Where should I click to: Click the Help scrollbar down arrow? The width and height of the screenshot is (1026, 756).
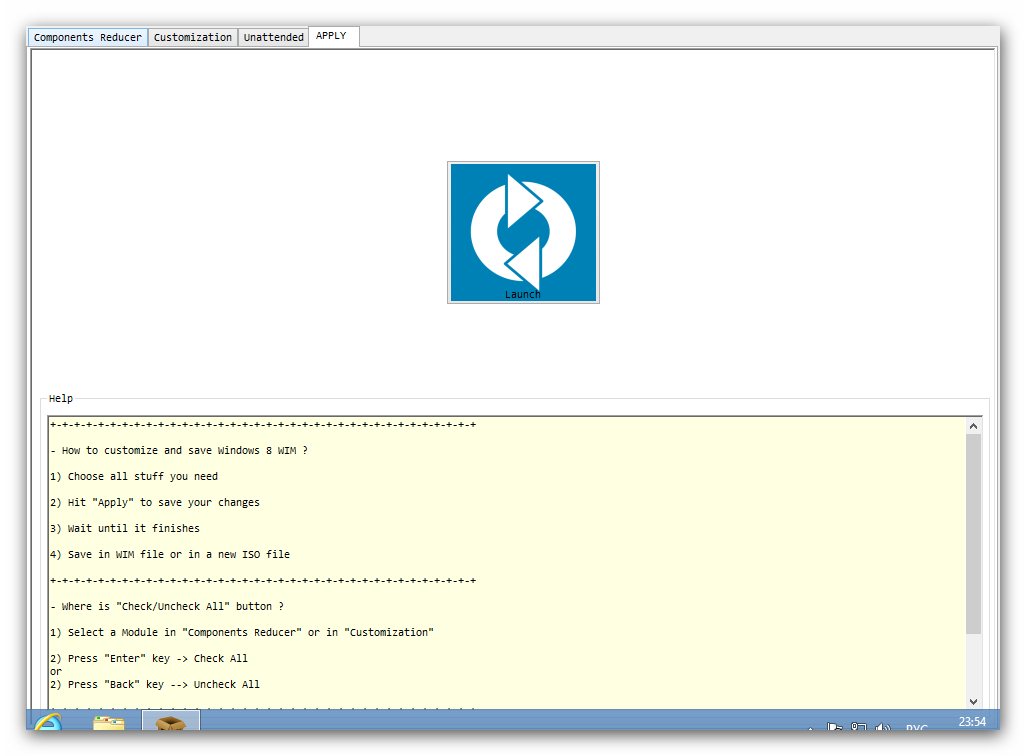point(973,702)
